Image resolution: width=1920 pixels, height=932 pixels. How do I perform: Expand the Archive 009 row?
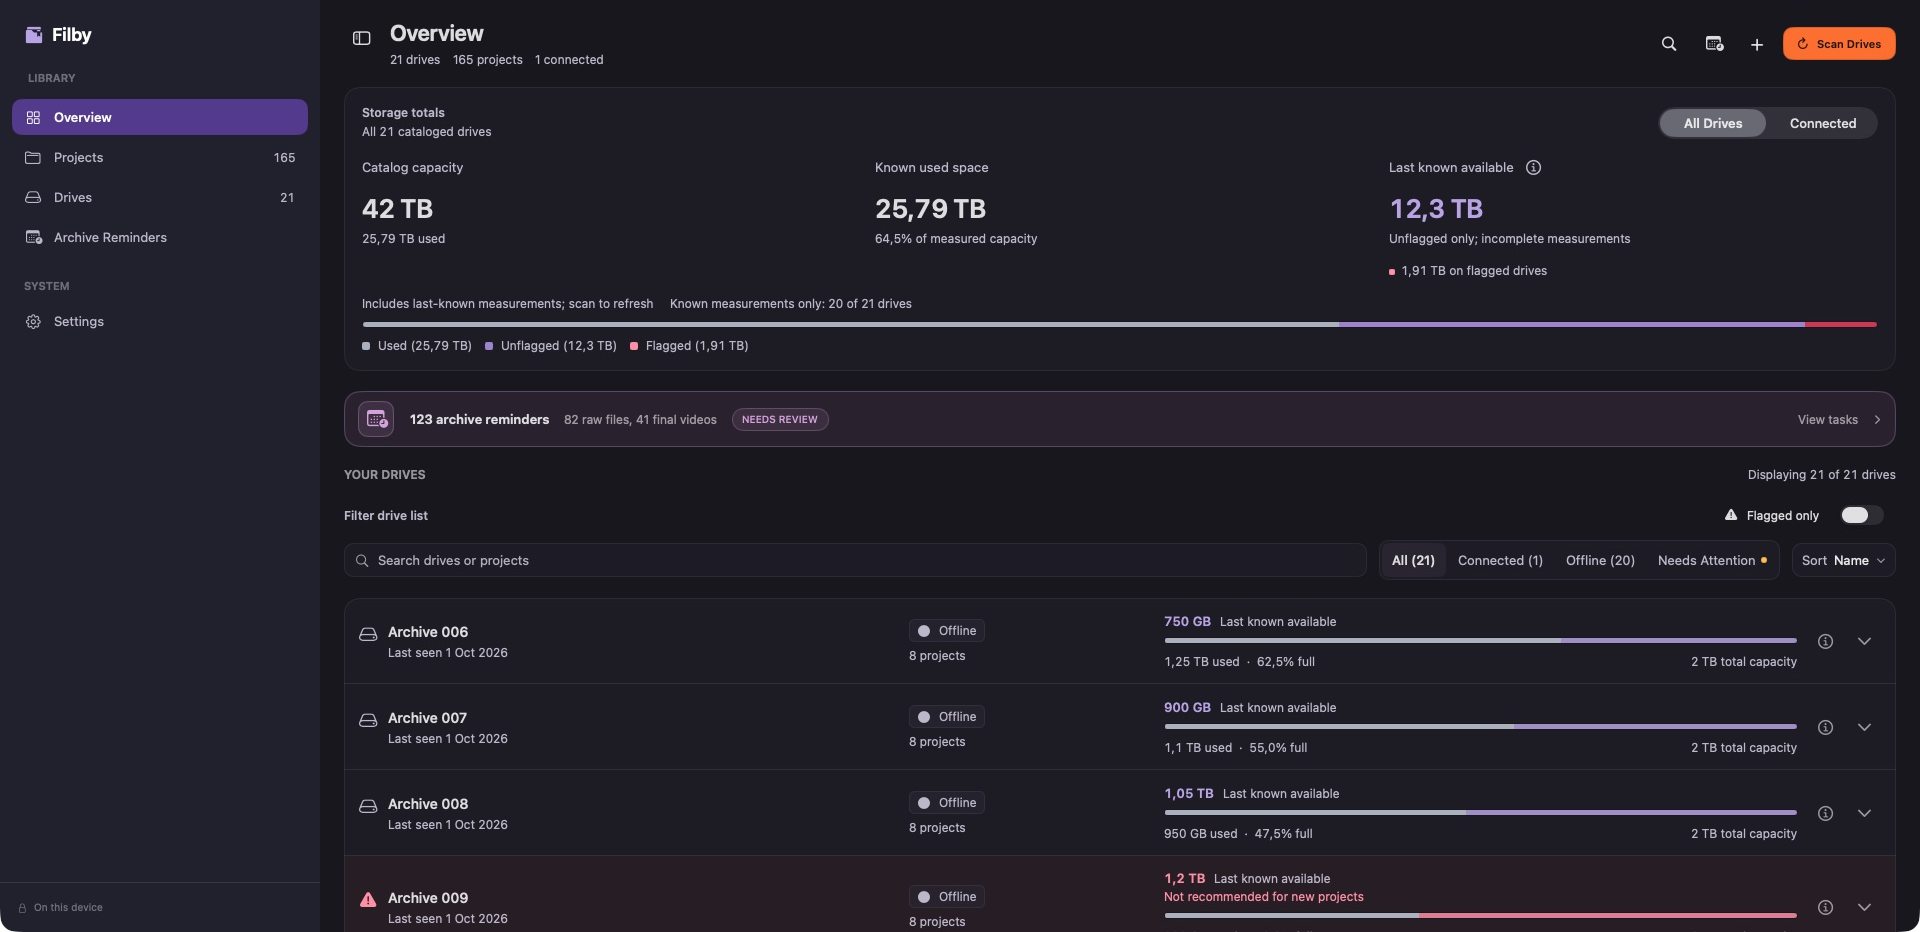(x=1864, y=907)
